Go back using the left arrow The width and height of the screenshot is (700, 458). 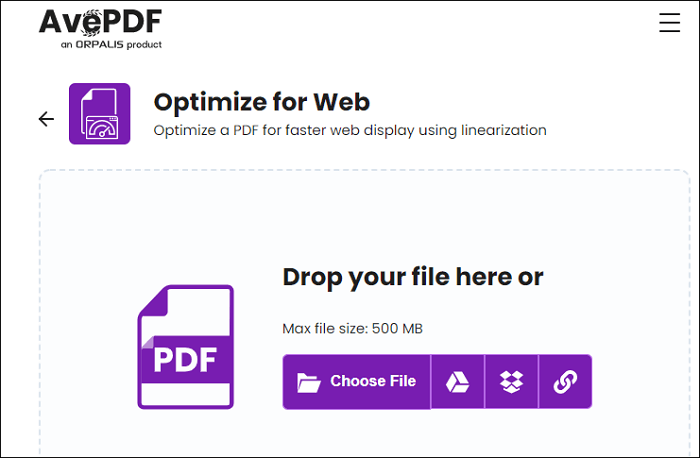point(46,119)
